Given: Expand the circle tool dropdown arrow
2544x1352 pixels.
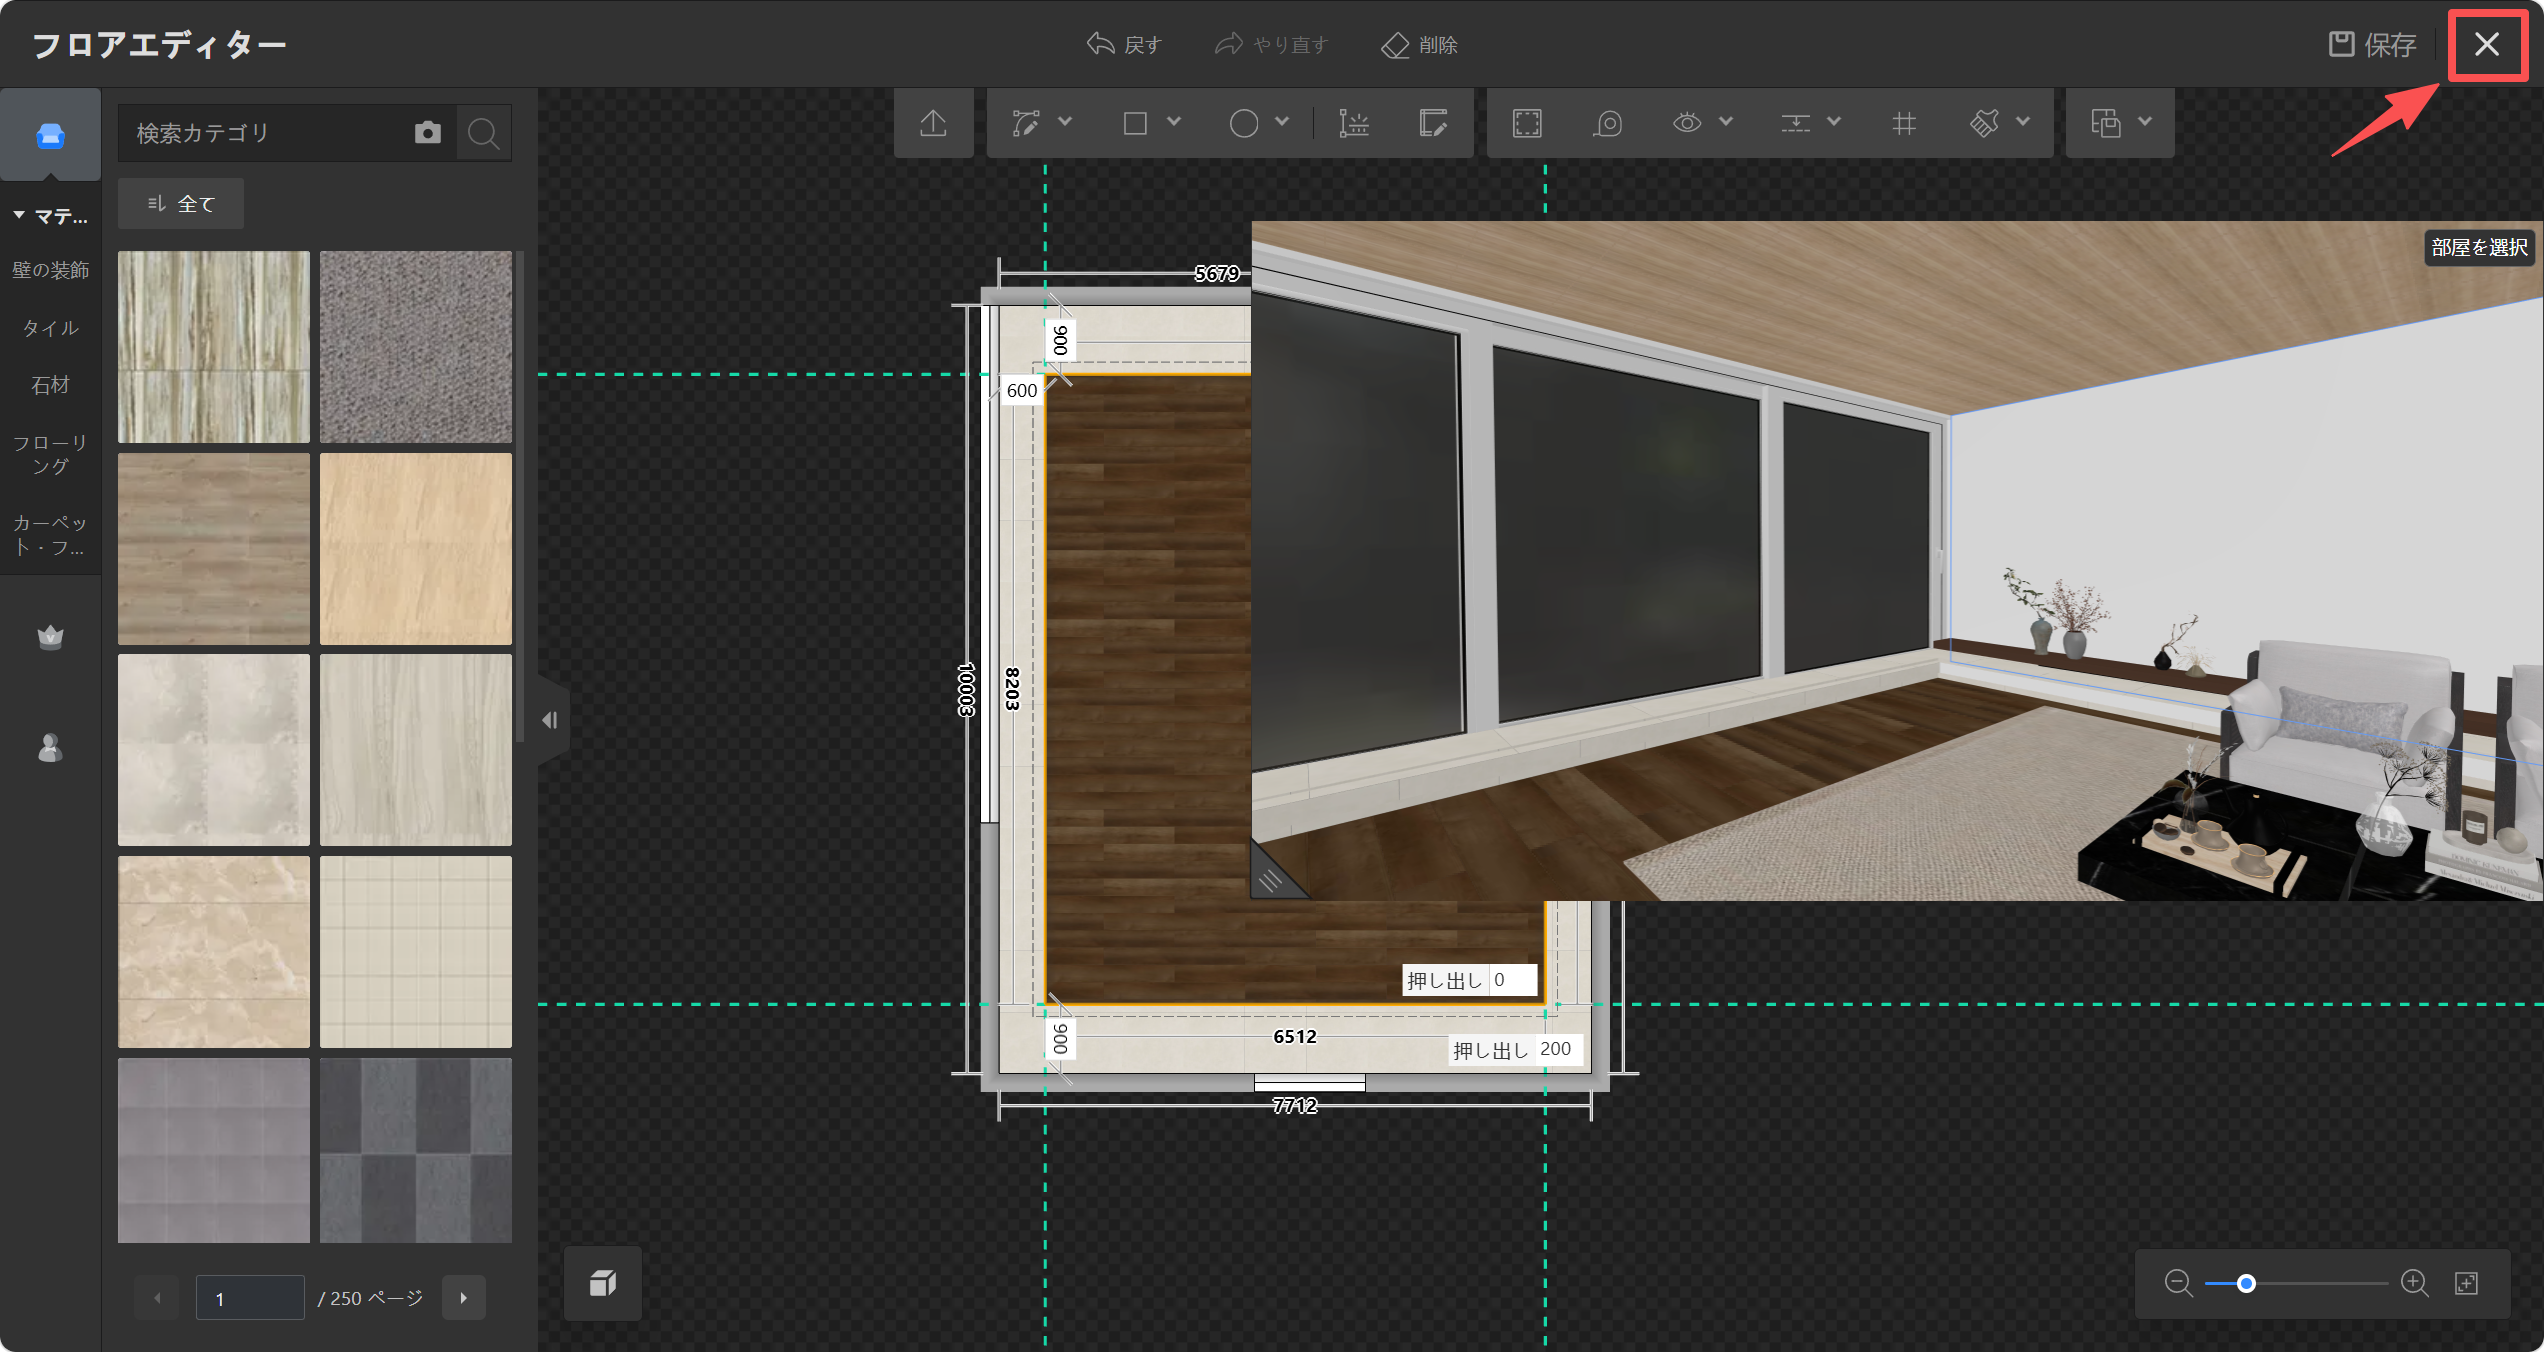Looking at the screenshot, I should (1282, 122).
